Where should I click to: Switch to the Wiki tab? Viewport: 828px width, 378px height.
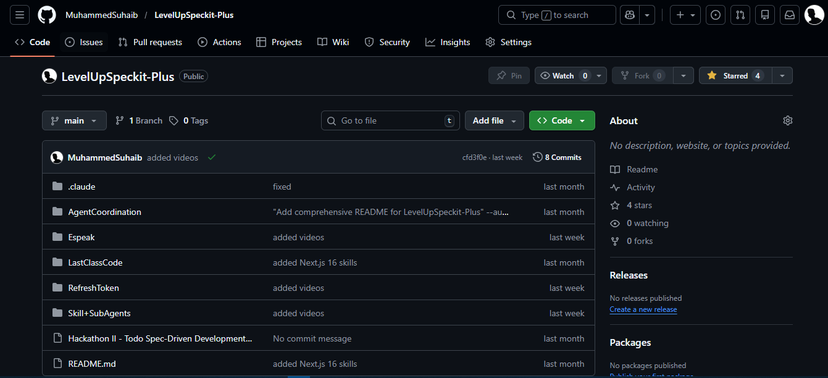point(333,42)
